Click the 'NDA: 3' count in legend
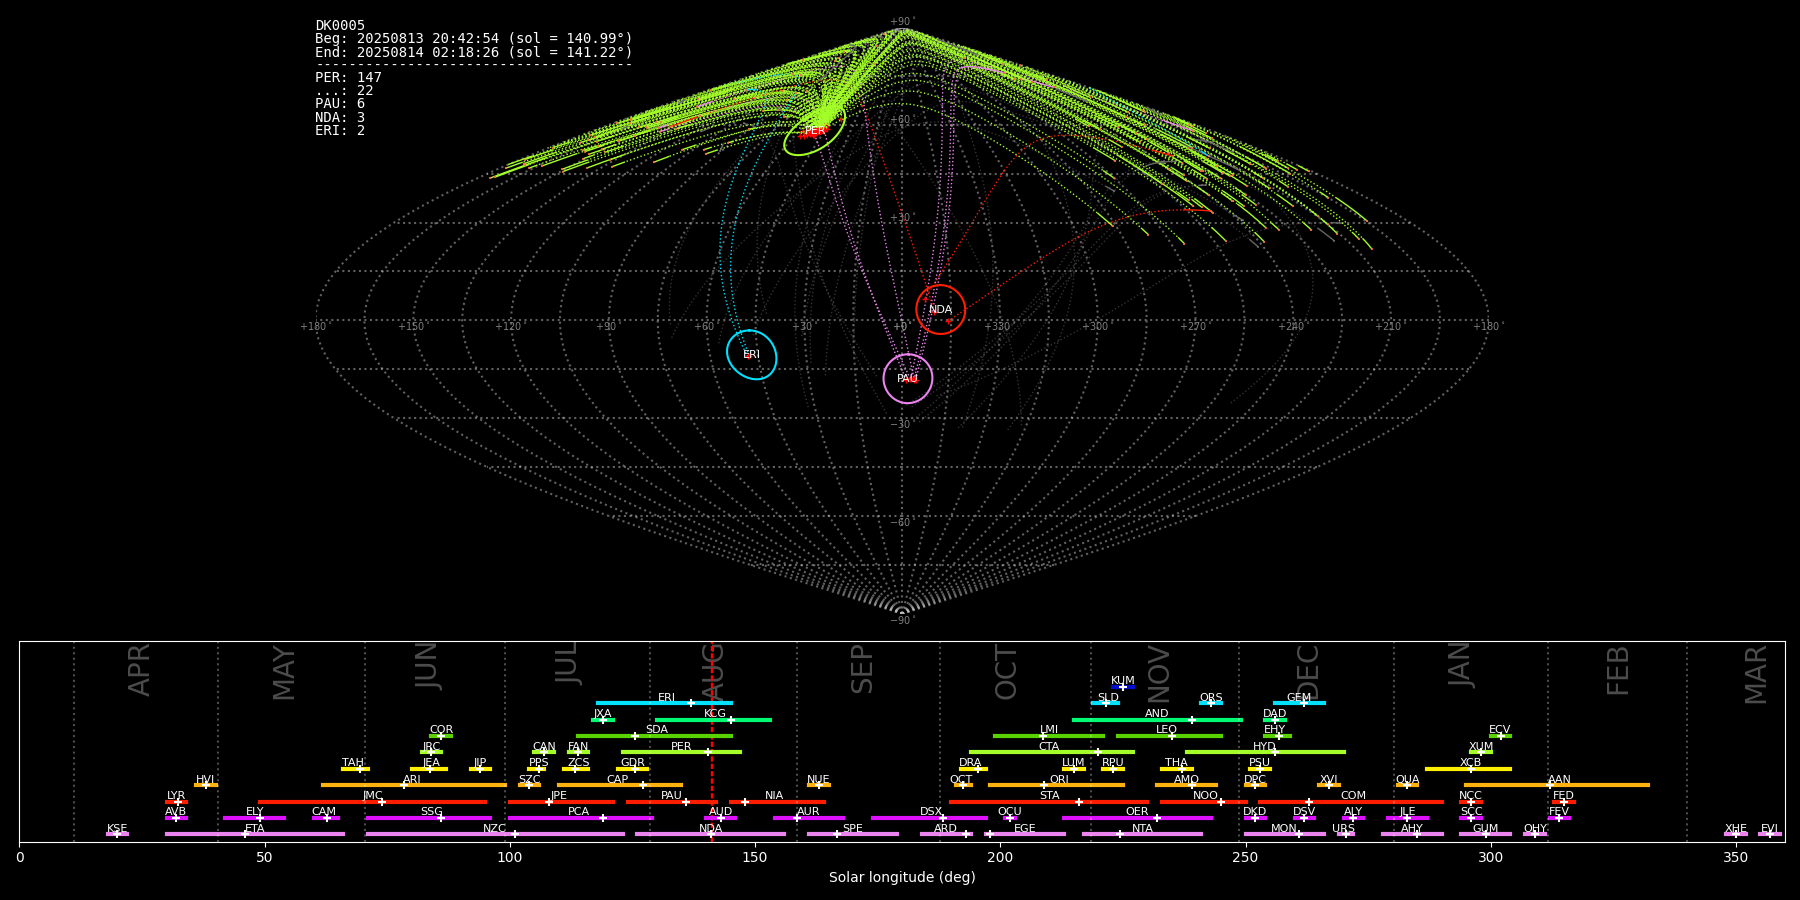This screenshot has width=1800, height=900. [x=340, y=117]
